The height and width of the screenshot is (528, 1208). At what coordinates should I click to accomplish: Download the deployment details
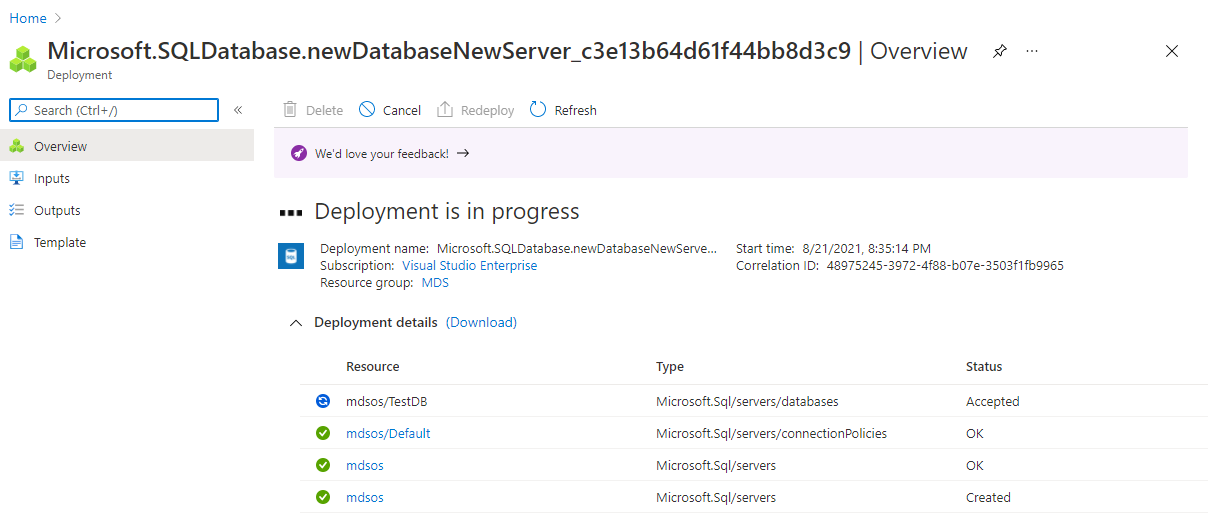click(x=481, y=322)
